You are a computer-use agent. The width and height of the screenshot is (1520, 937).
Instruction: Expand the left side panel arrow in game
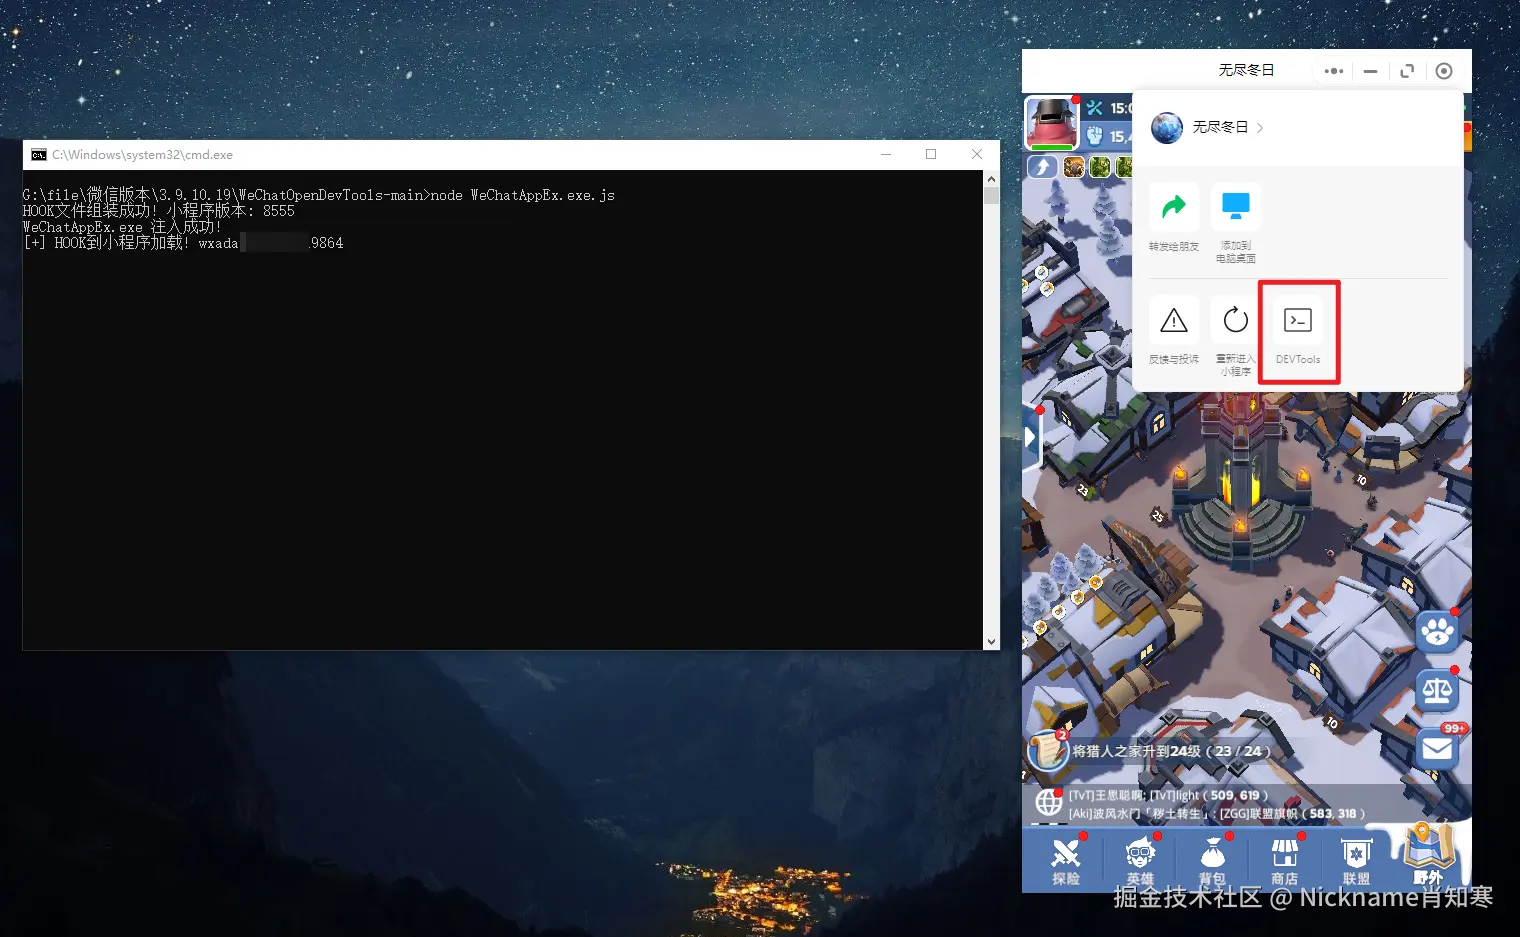click(1031, 437)
